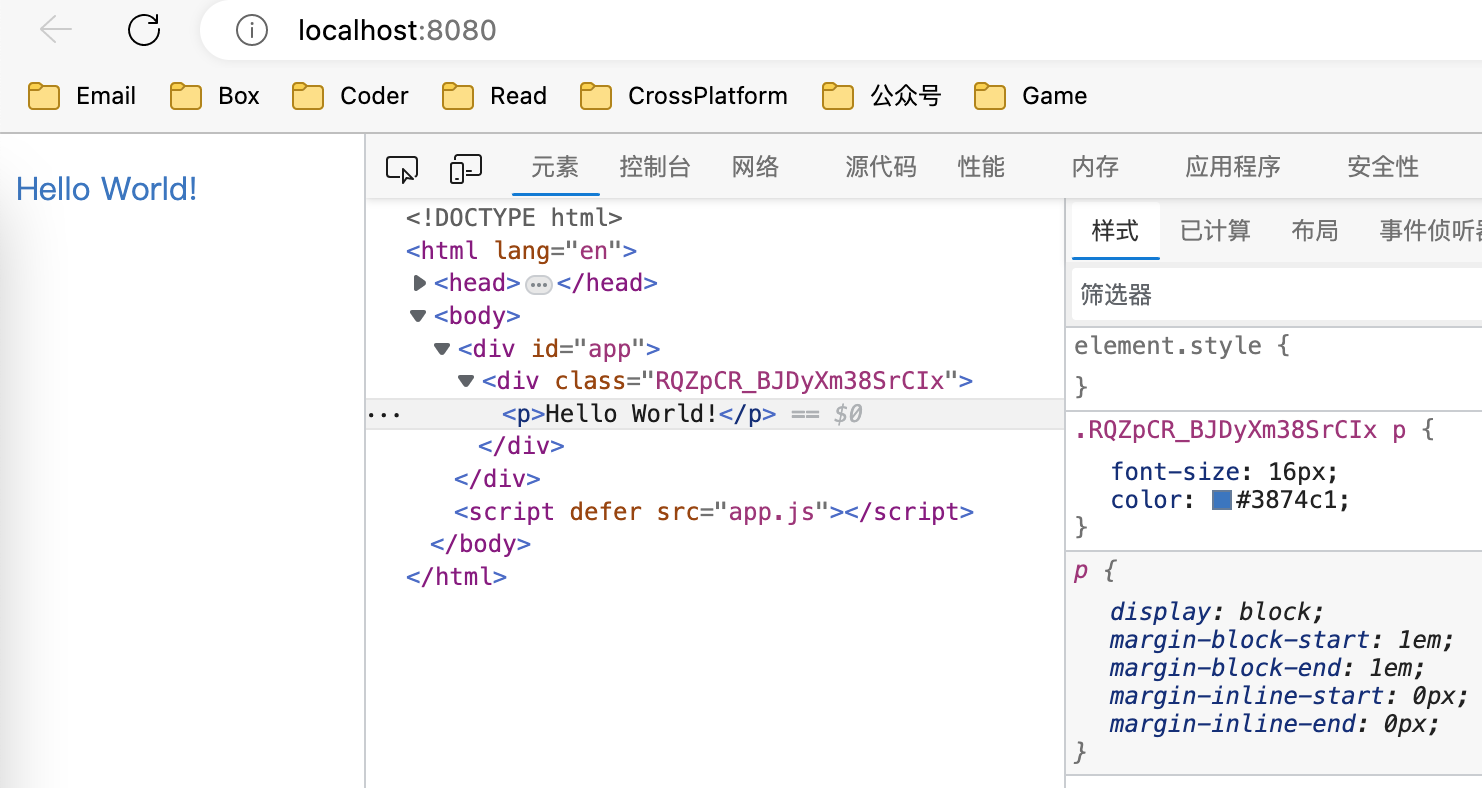The image size is (1482, 788).
Task: Toggle device emulation toolbar icon
Action: coord(465,169)
